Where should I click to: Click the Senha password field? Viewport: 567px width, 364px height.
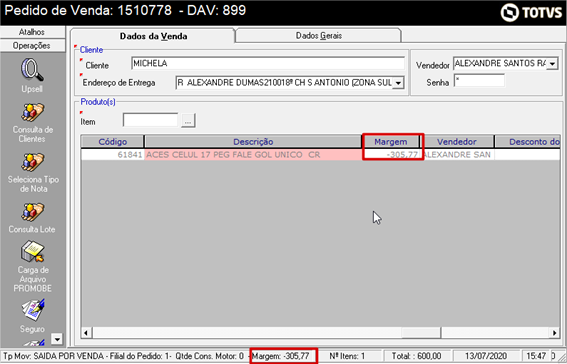479,81
